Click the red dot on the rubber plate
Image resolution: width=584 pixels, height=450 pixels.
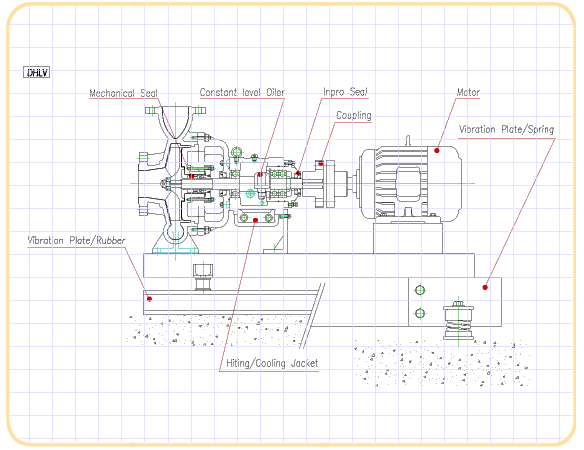149,299
